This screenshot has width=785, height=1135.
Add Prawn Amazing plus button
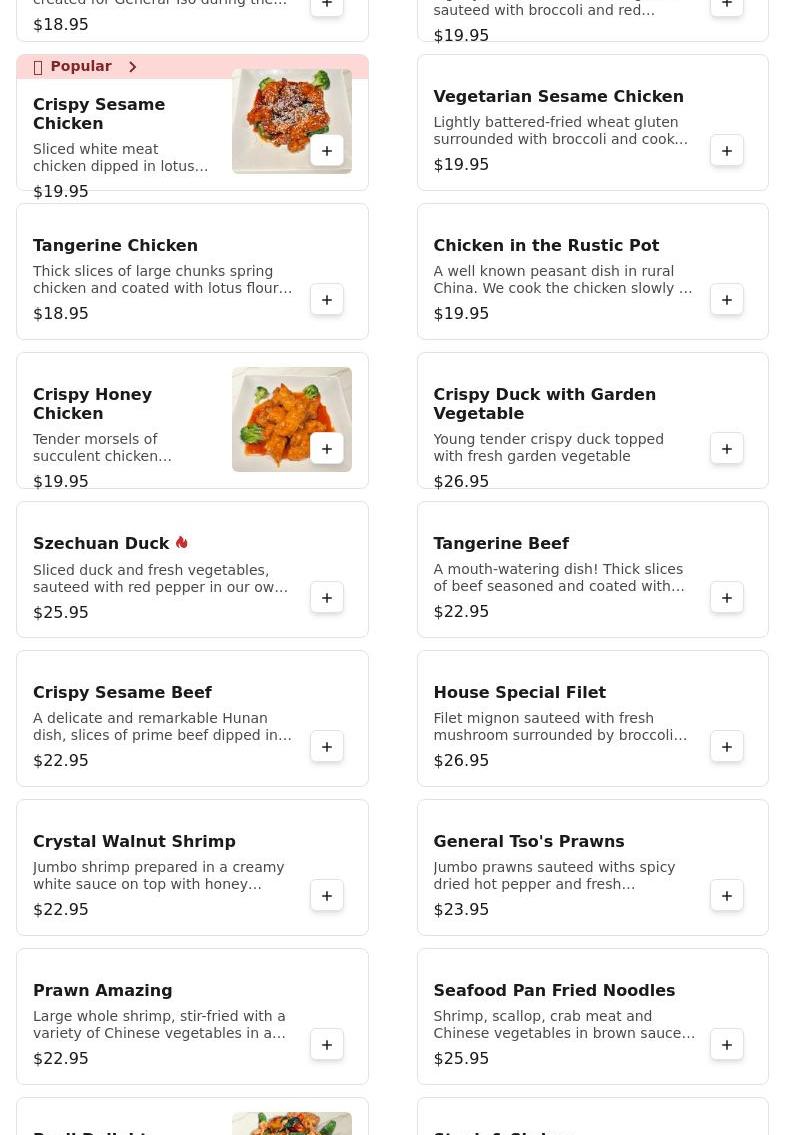tap(327, 1045)
